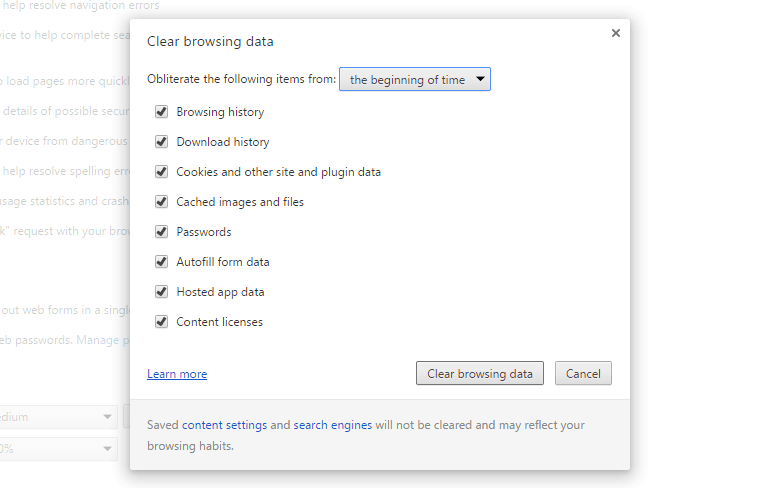Click the Clear browsing data dialog title
760x488 pixels.
point(210,42)
